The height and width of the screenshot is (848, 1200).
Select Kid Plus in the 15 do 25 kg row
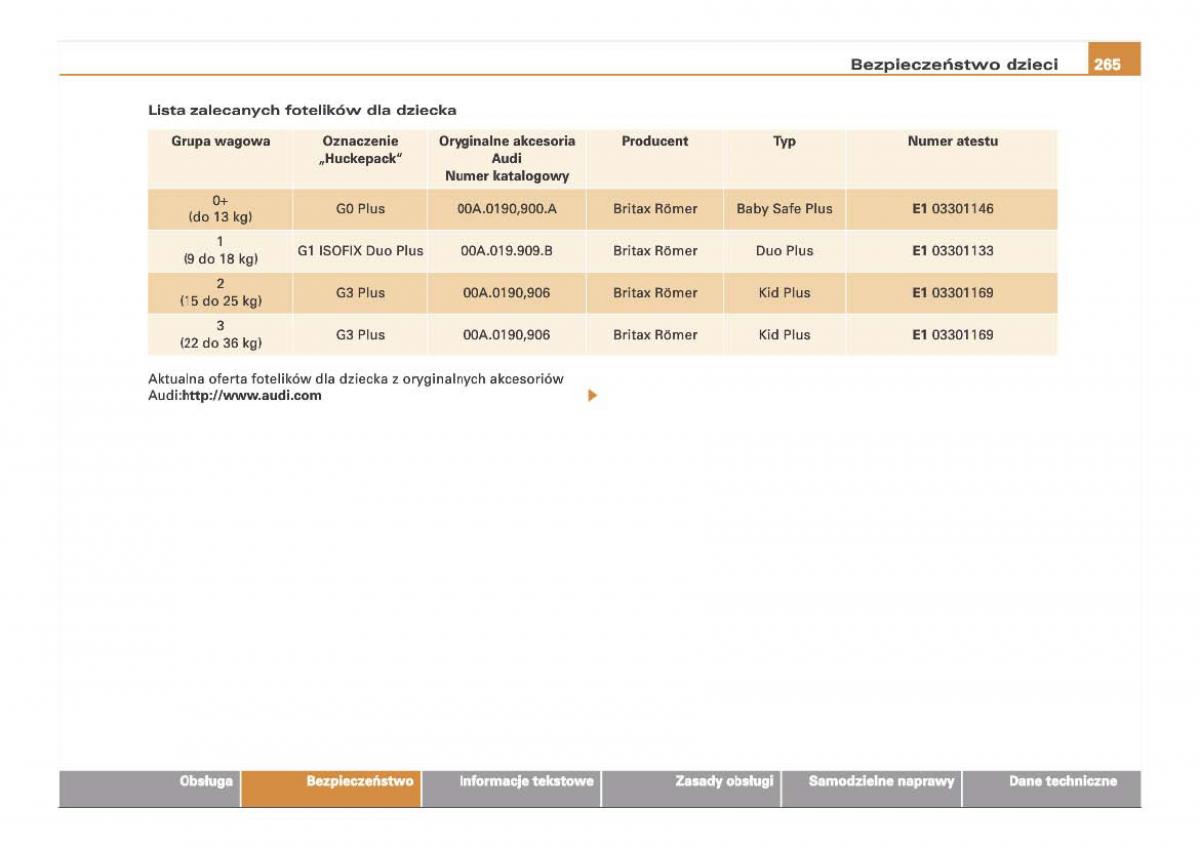(784, 293)
